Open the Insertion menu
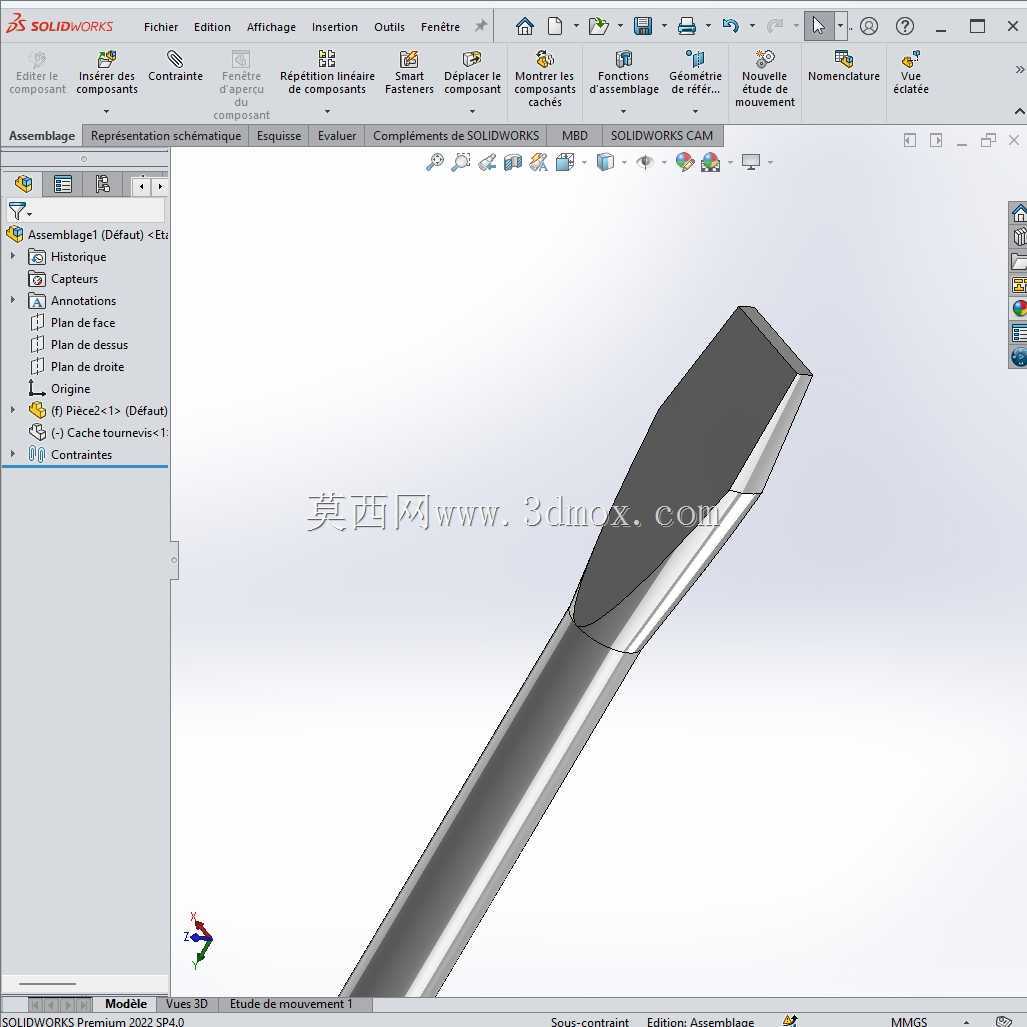 tap(335, 27)
